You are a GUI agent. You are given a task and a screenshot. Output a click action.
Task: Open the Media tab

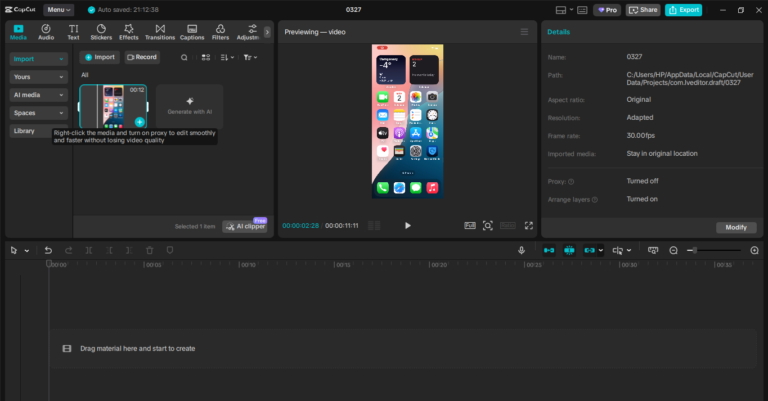click(18, 32)
